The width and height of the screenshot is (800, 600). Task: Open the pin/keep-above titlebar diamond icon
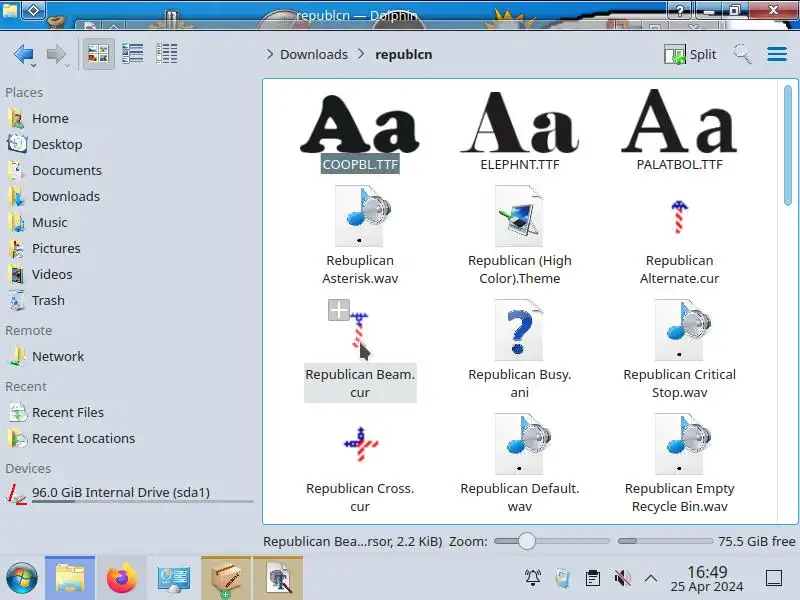coord(34,10)
